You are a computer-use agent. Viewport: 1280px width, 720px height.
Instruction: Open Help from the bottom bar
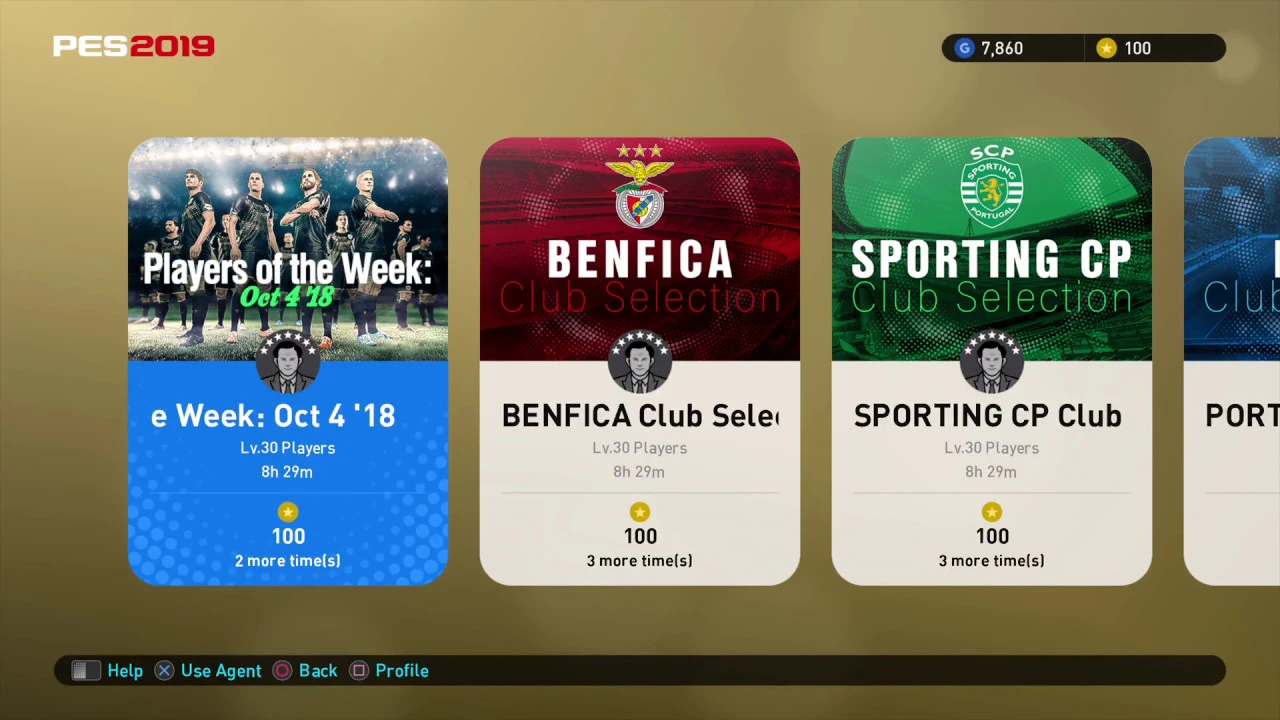pos(125,671)
